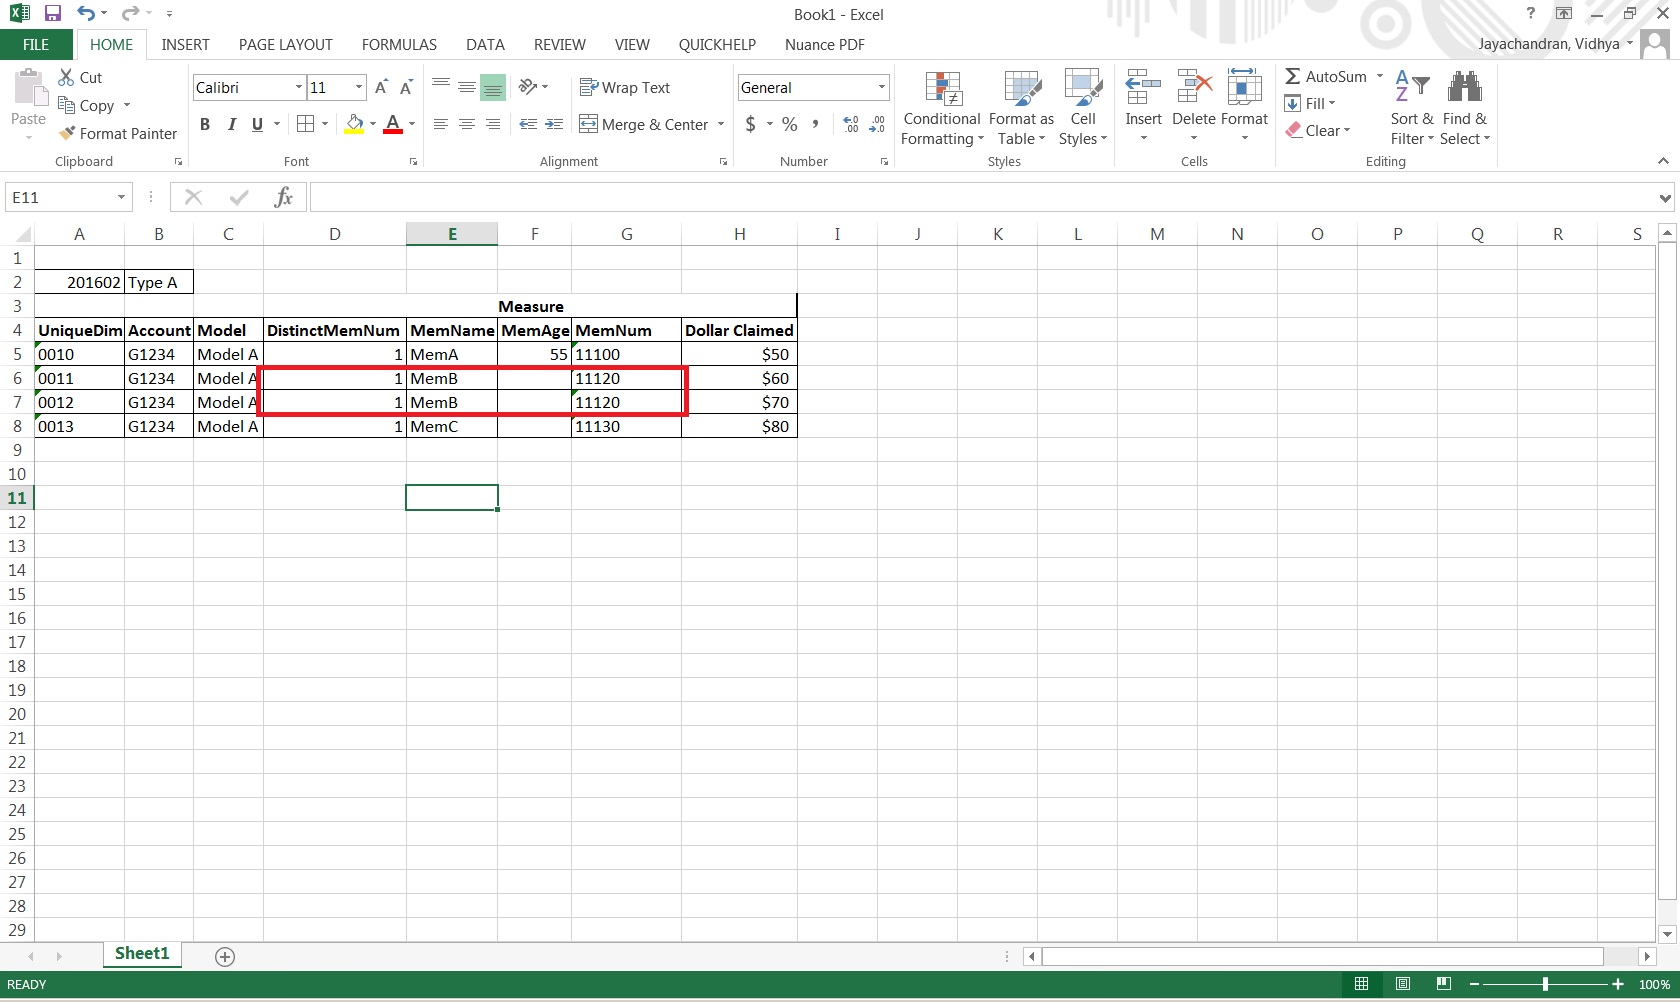This screenshot has width=1680, height=1002.
Task: Click the Save icon in quick access toolbar
Action: (53, 14)
